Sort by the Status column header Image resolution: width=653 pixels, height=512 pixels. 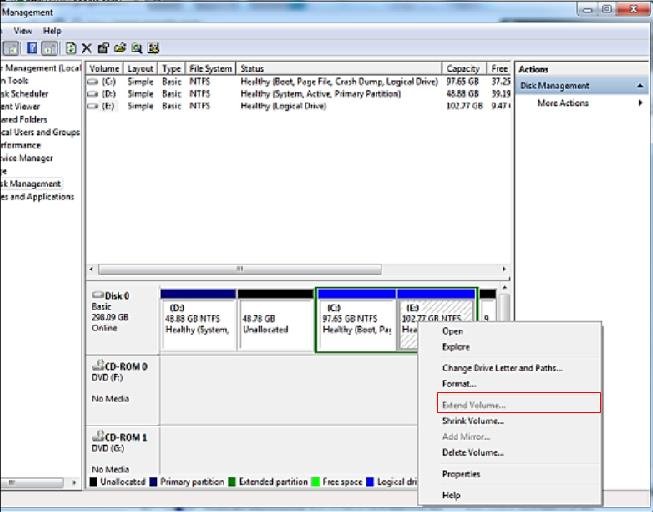tap(339, 69)
